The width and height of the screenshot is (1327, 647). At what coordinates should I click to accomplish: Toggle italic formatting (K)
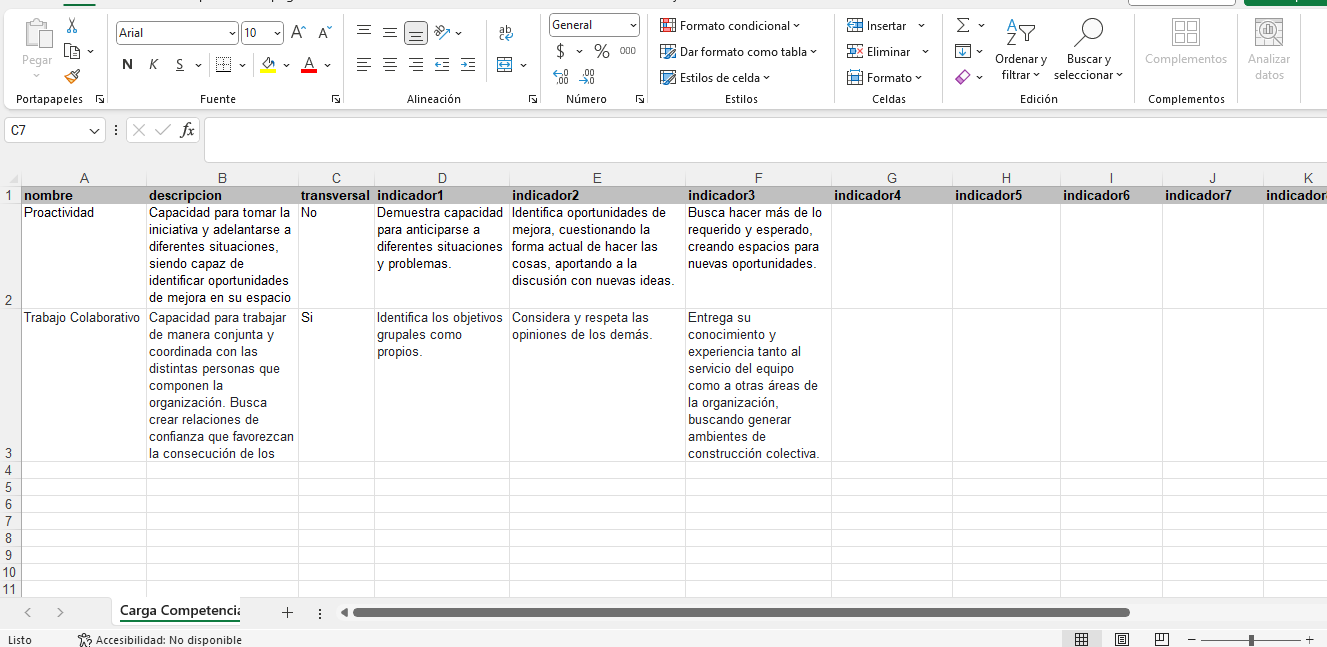pos(153,65)
